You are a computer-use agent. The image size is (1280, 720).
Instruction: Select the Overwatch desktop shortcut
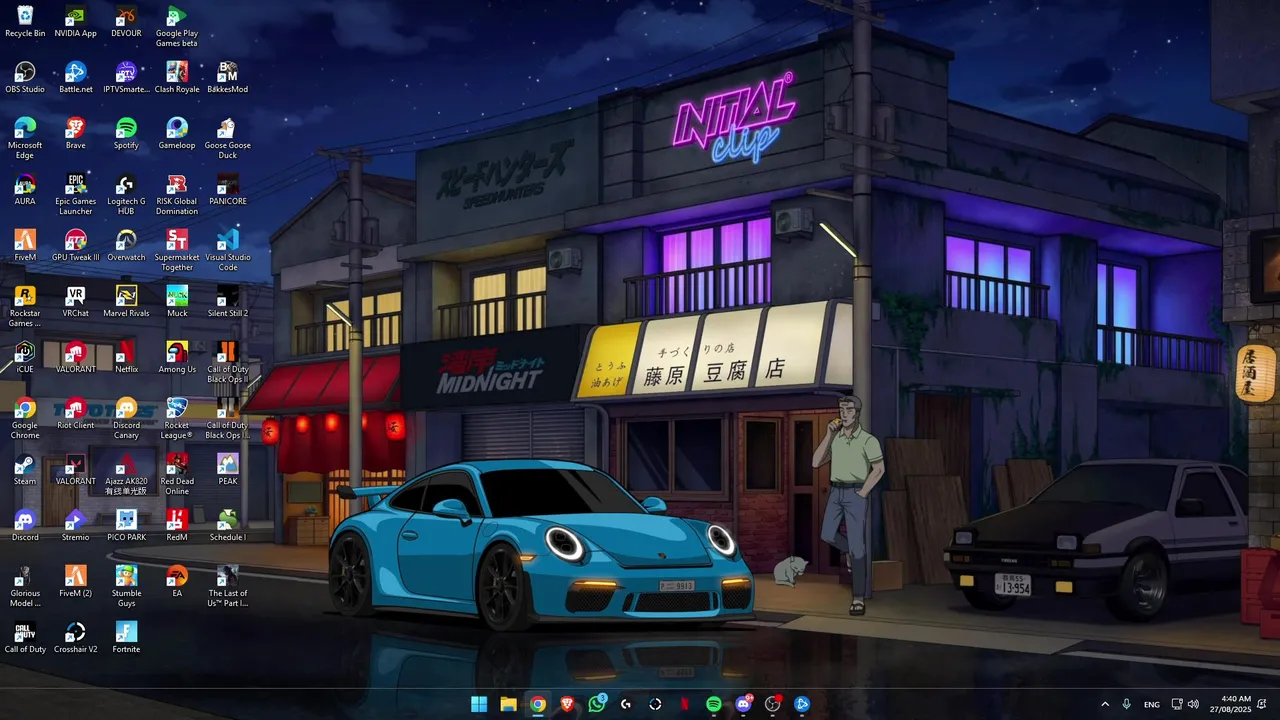tap(126, 245)
